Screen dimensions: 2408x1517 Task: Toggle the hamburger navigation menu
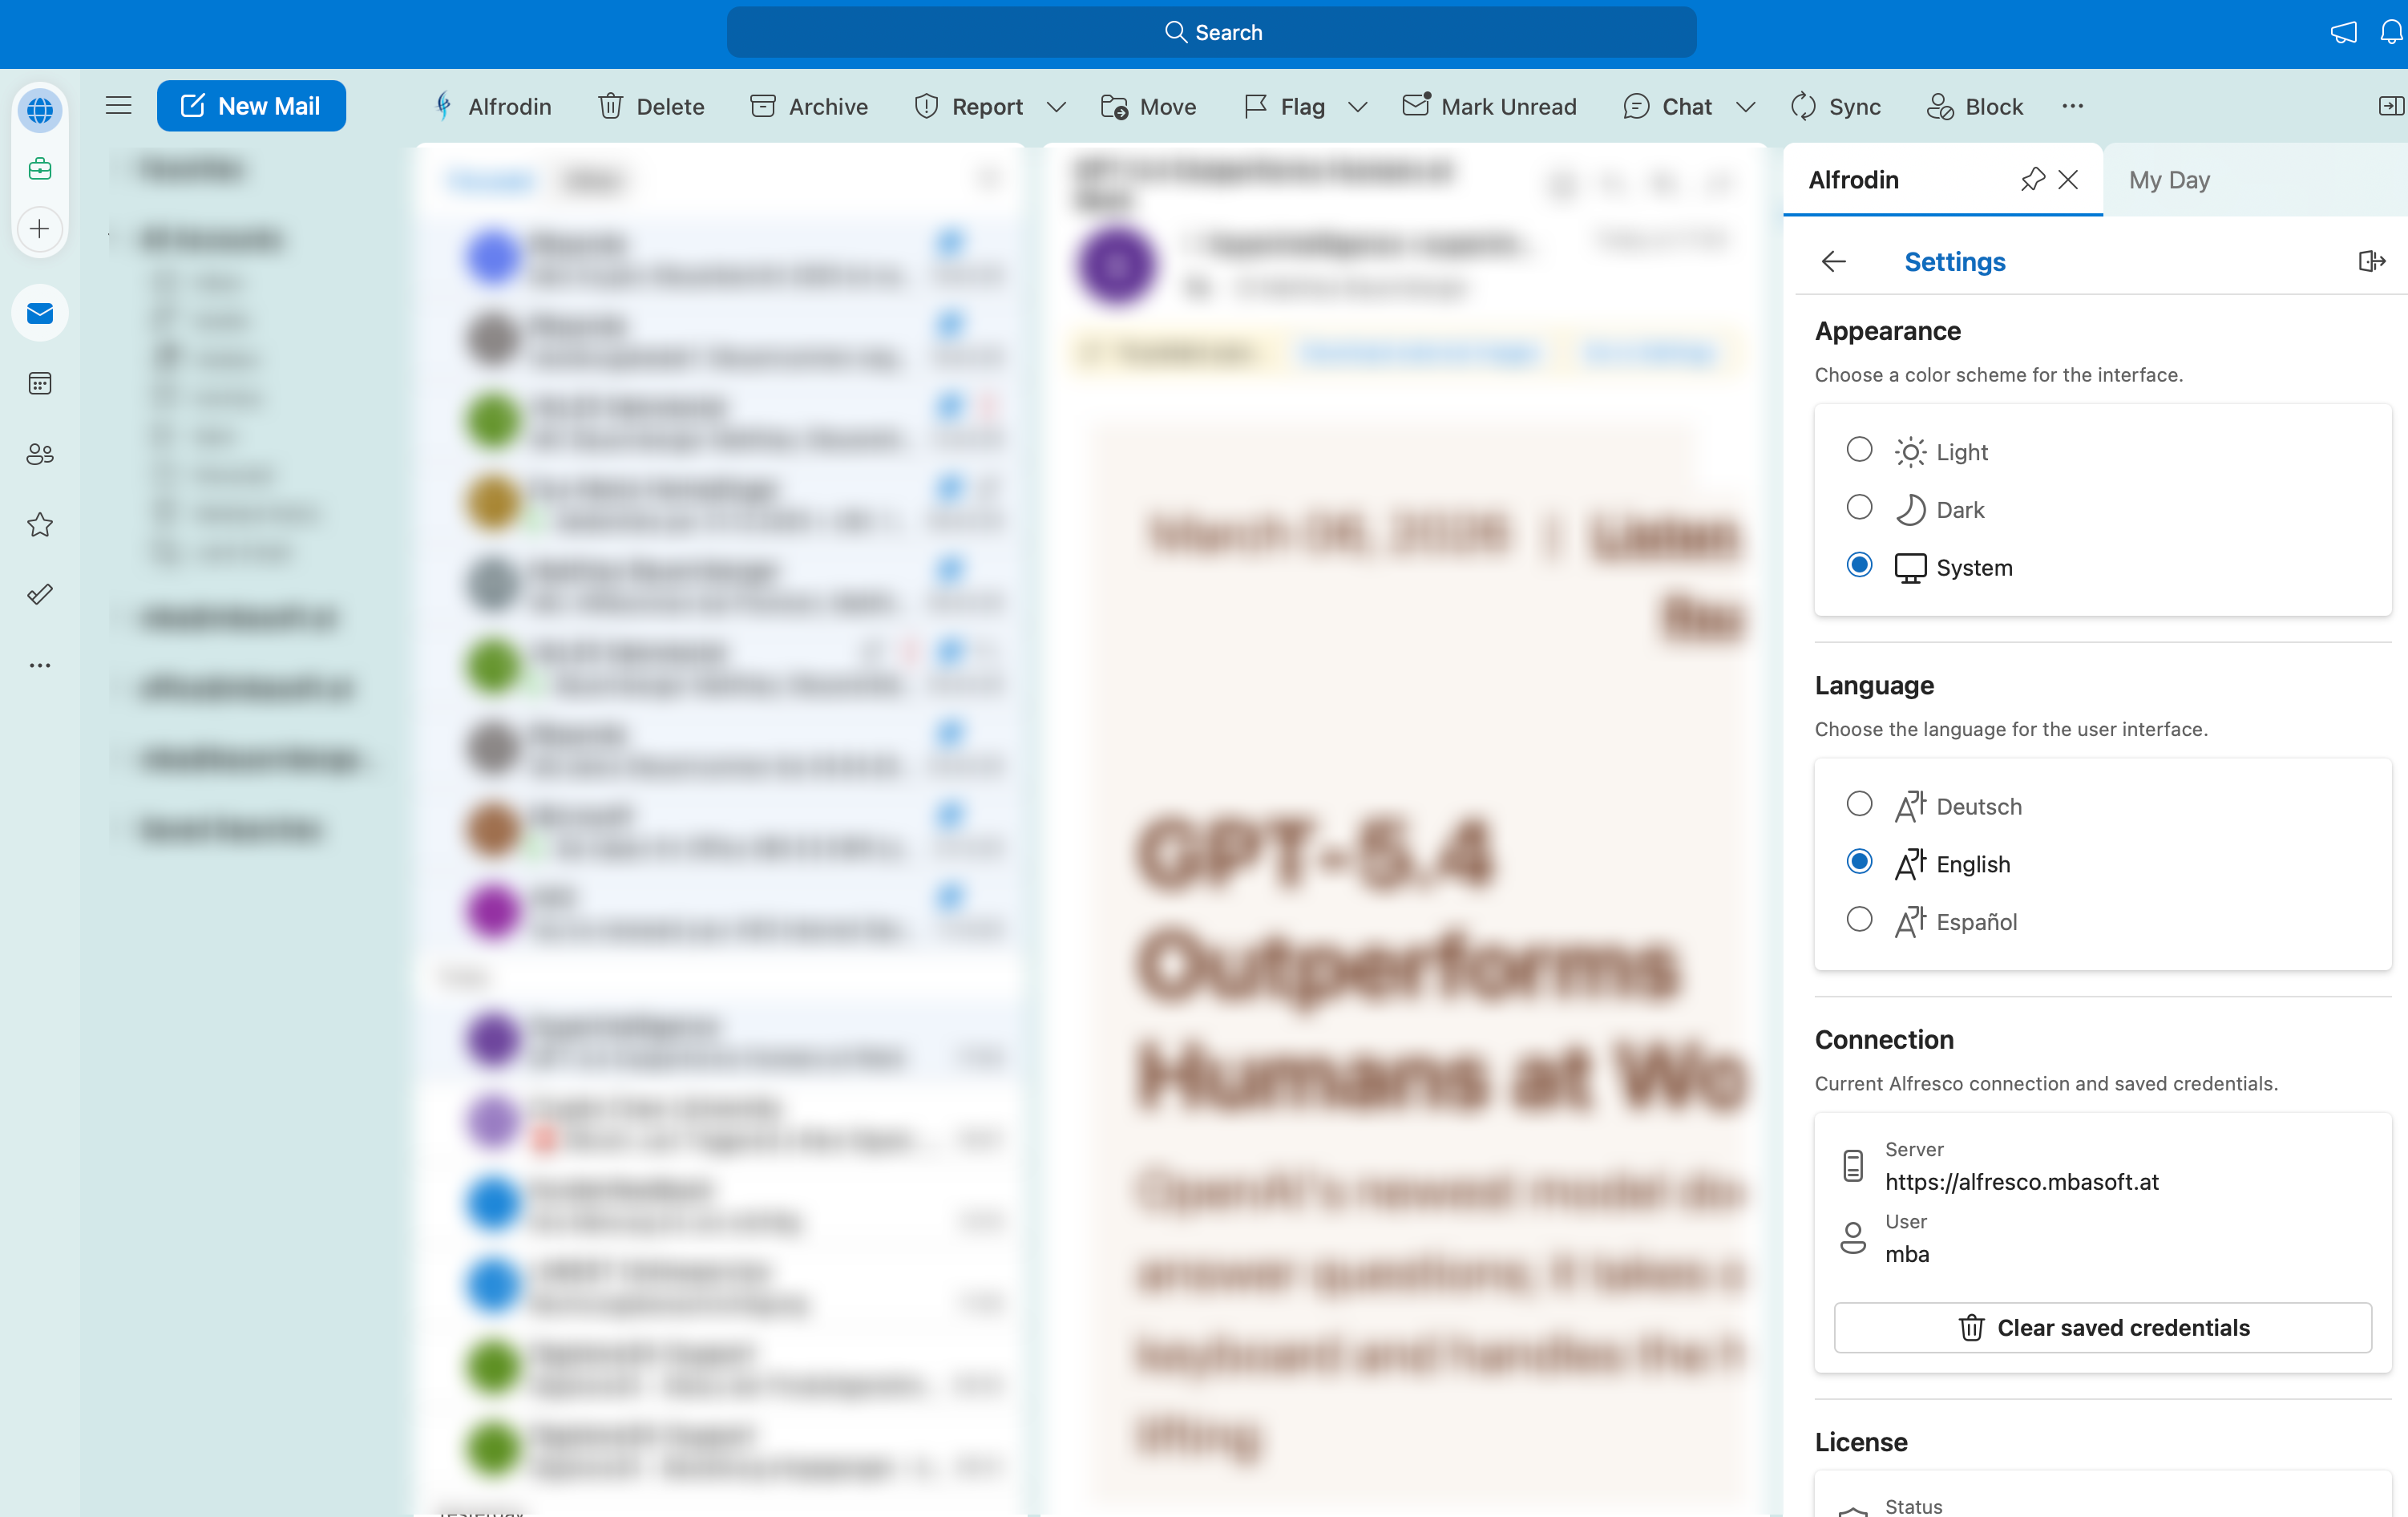119,106
